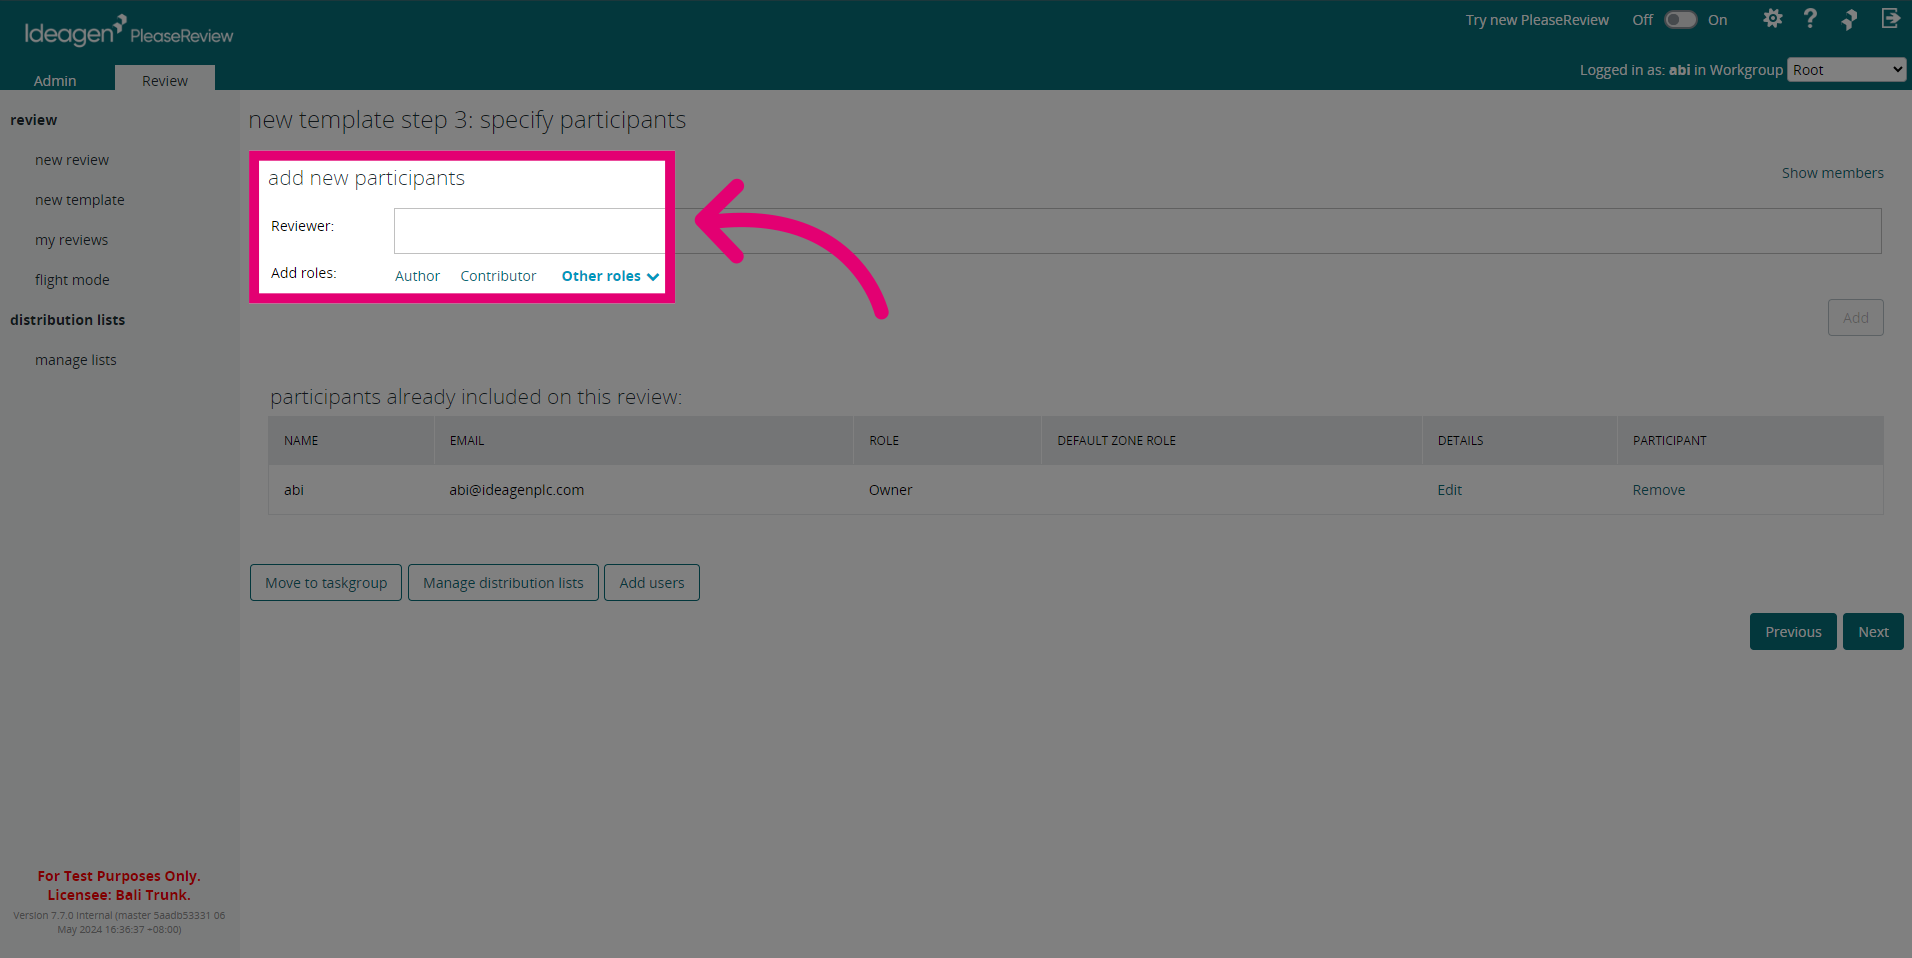
Task: Select flight mode in sidebar
Action: pyautogui.click(x=72, y=280)
